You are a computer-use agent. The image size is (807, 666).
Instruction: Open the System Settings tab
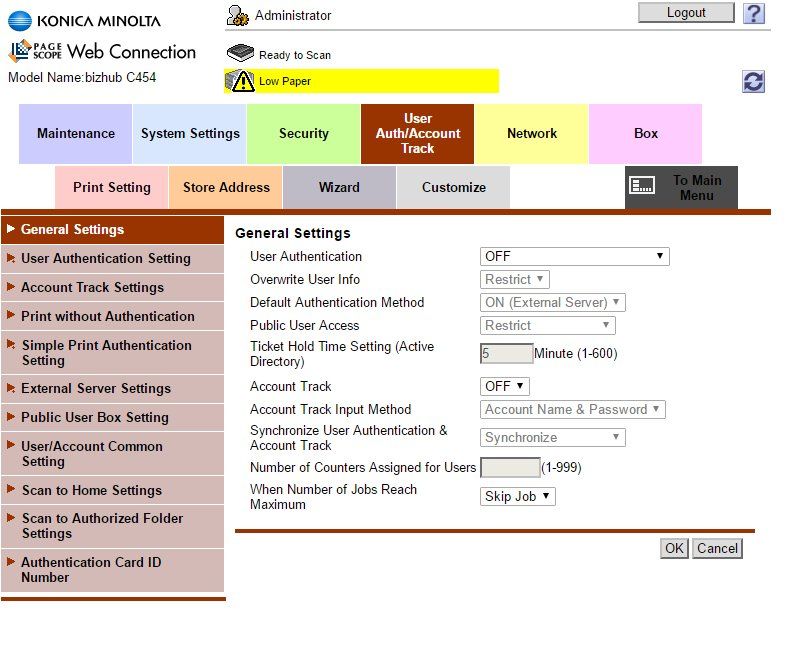(190, 133)
